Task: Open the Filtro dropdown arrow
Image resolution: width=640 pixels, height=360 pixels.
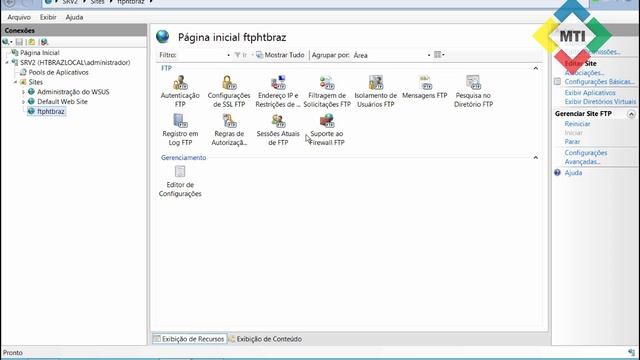Action: pos(228,55)
